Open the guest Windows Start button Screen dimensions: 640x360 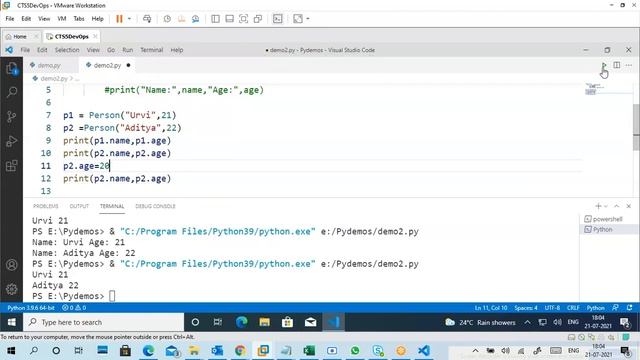pos(11,322)
